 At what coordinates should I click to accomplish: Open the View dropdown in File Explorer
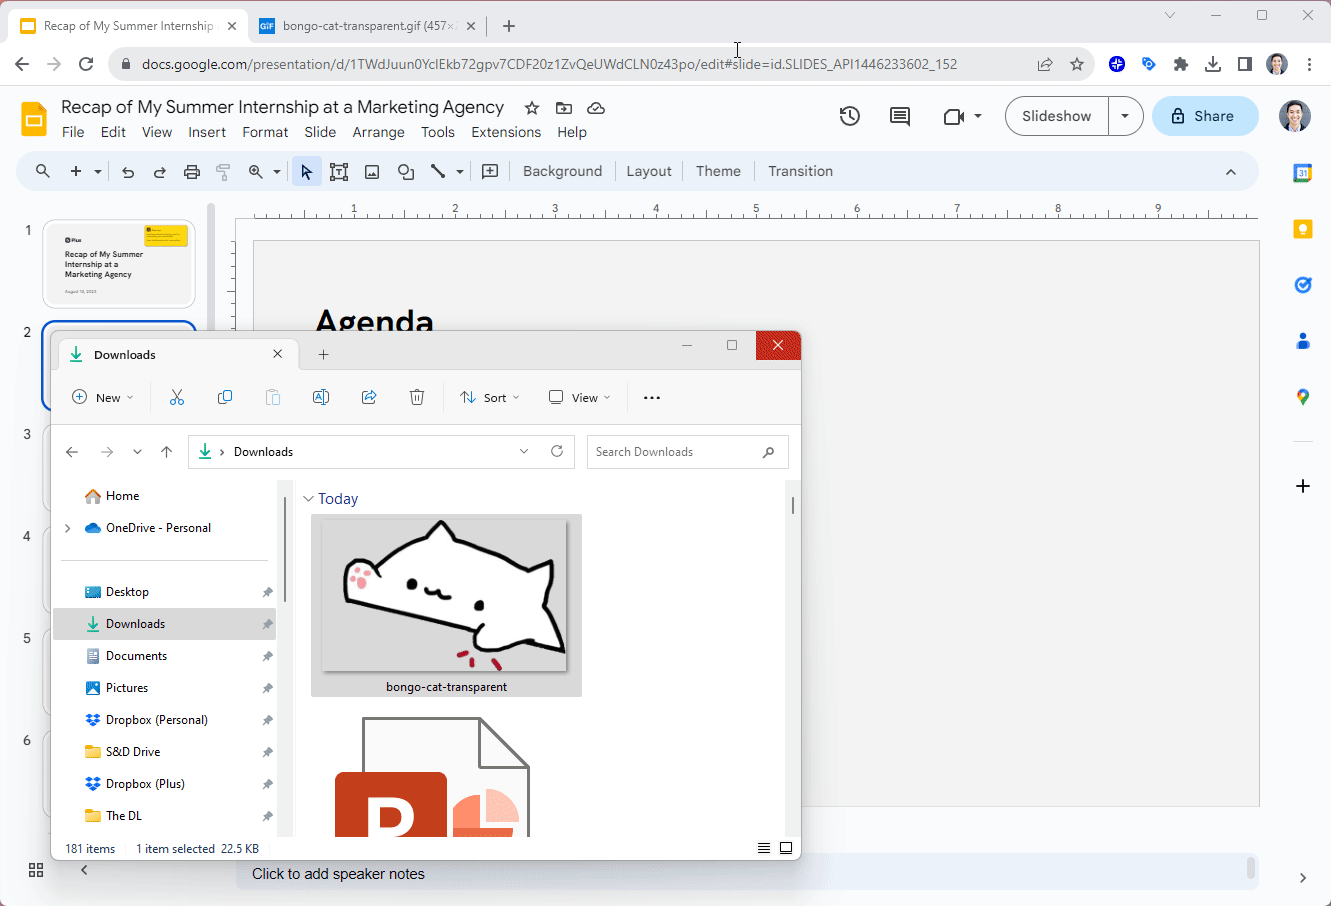click(579, 397)
